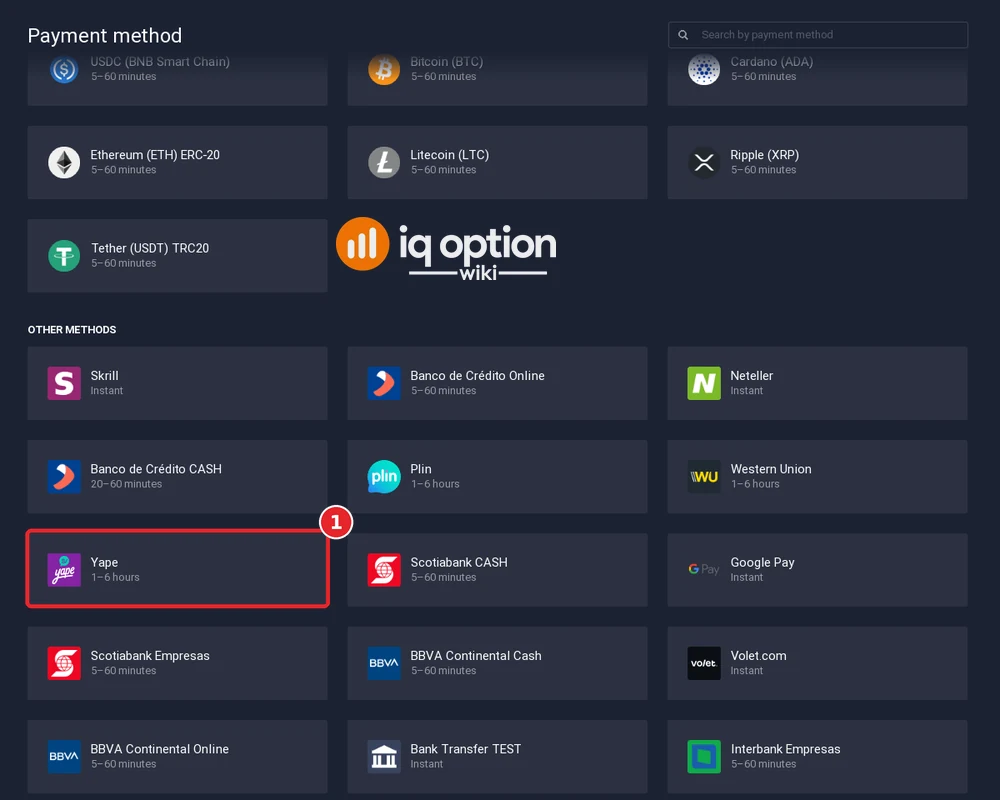Image resolution: width=1000 pixels, height=800 pixels.
Task: Select the Volet.com label
Action: (x=758, y=656)
